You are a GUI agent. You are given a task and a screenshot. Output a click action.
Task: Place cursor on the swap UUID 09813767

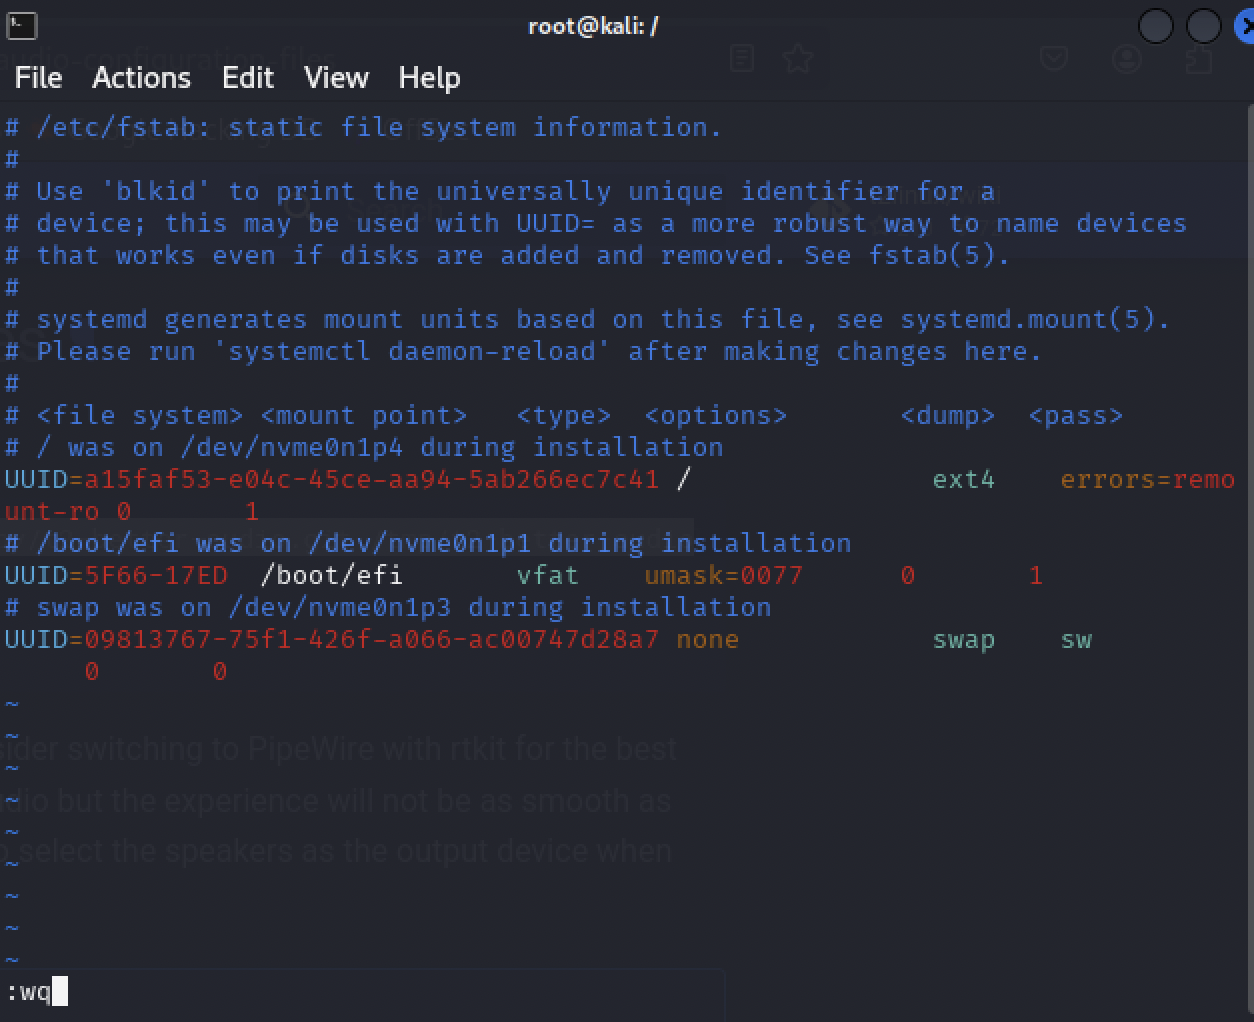tap(371, 640)
